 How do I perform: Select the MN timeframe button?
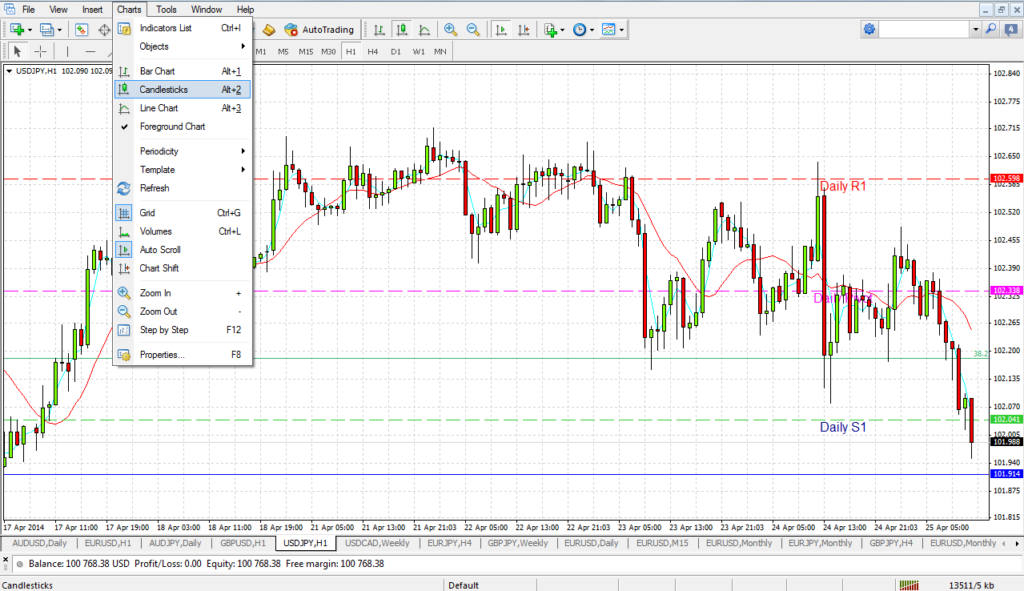pyautogui.click(x=440, y=51)
